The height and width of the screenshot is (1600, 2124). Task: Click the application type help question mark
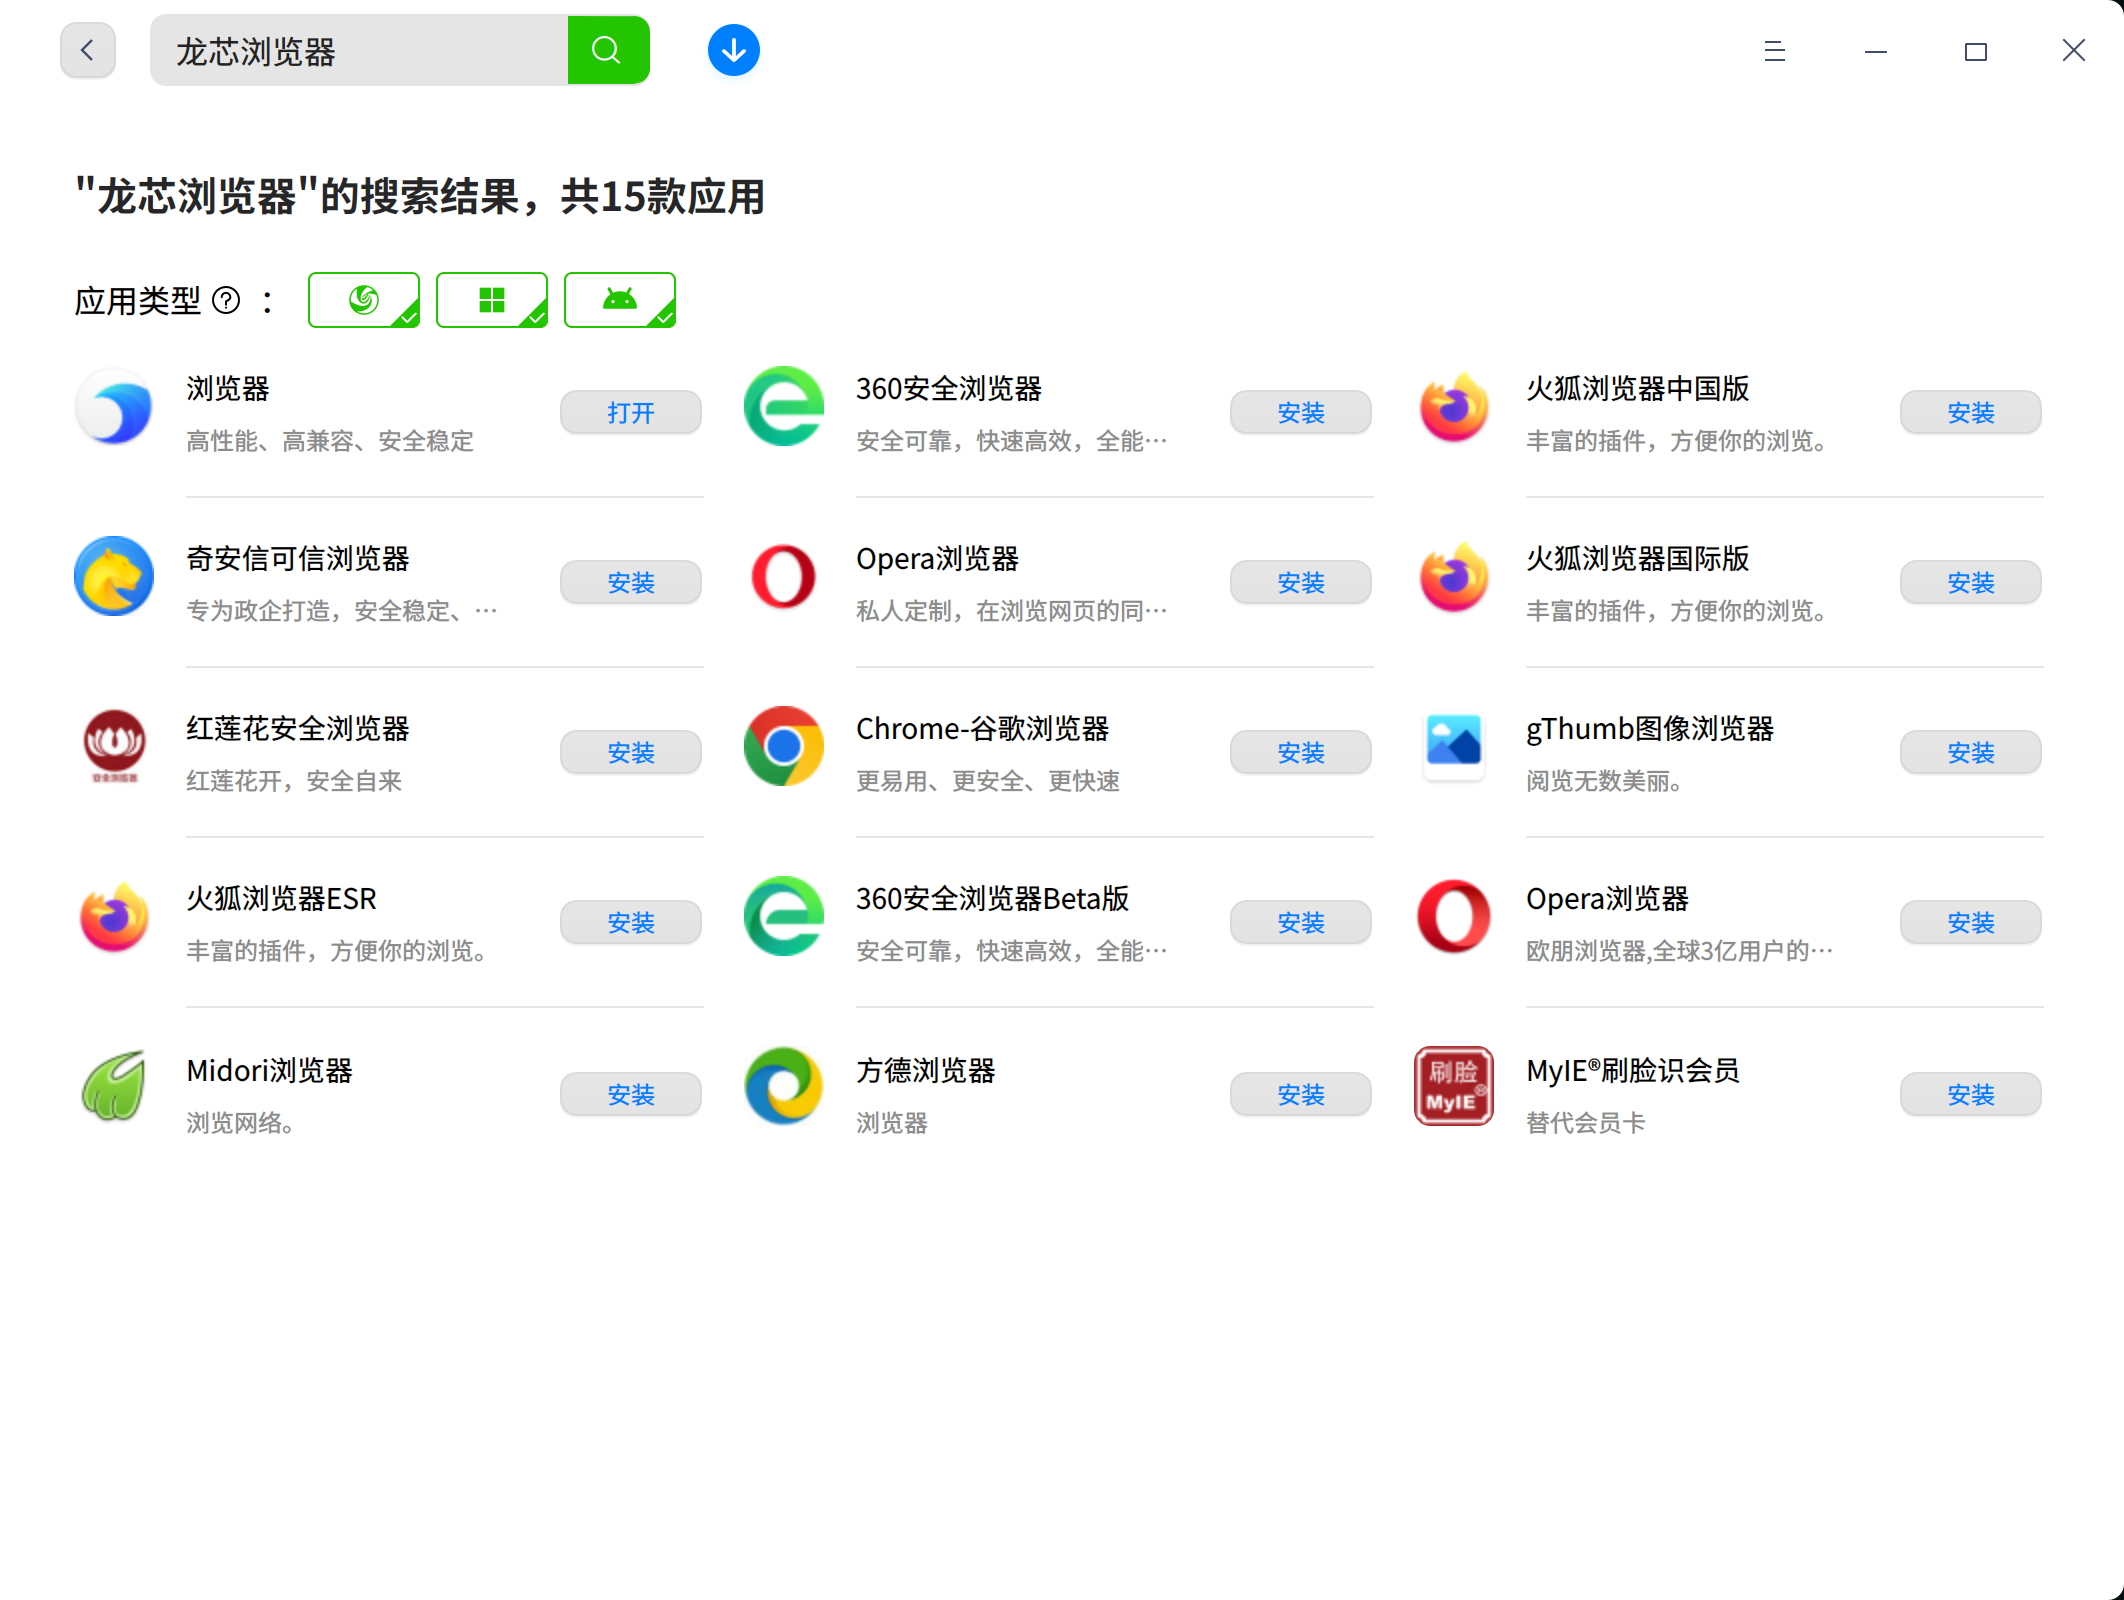point(227,300)
